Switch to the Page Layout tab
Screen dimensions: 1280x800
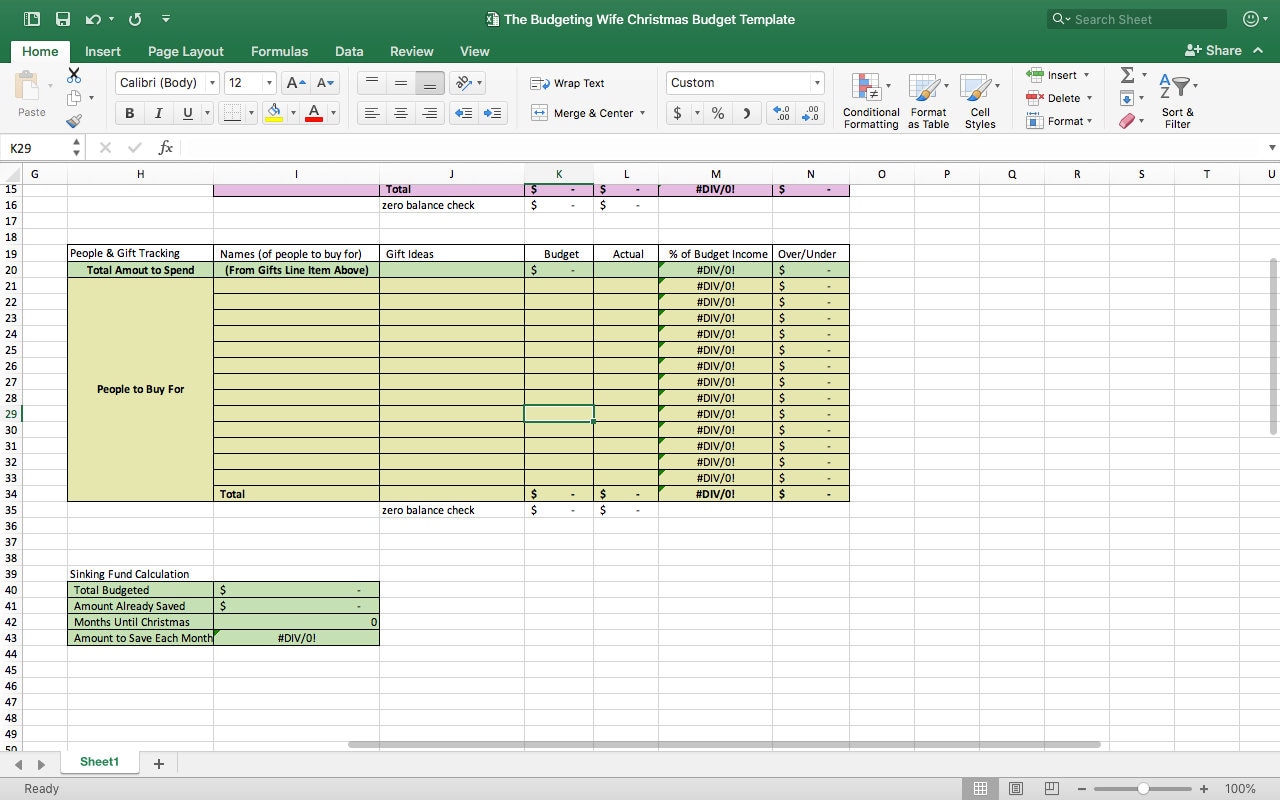point(186,51)
